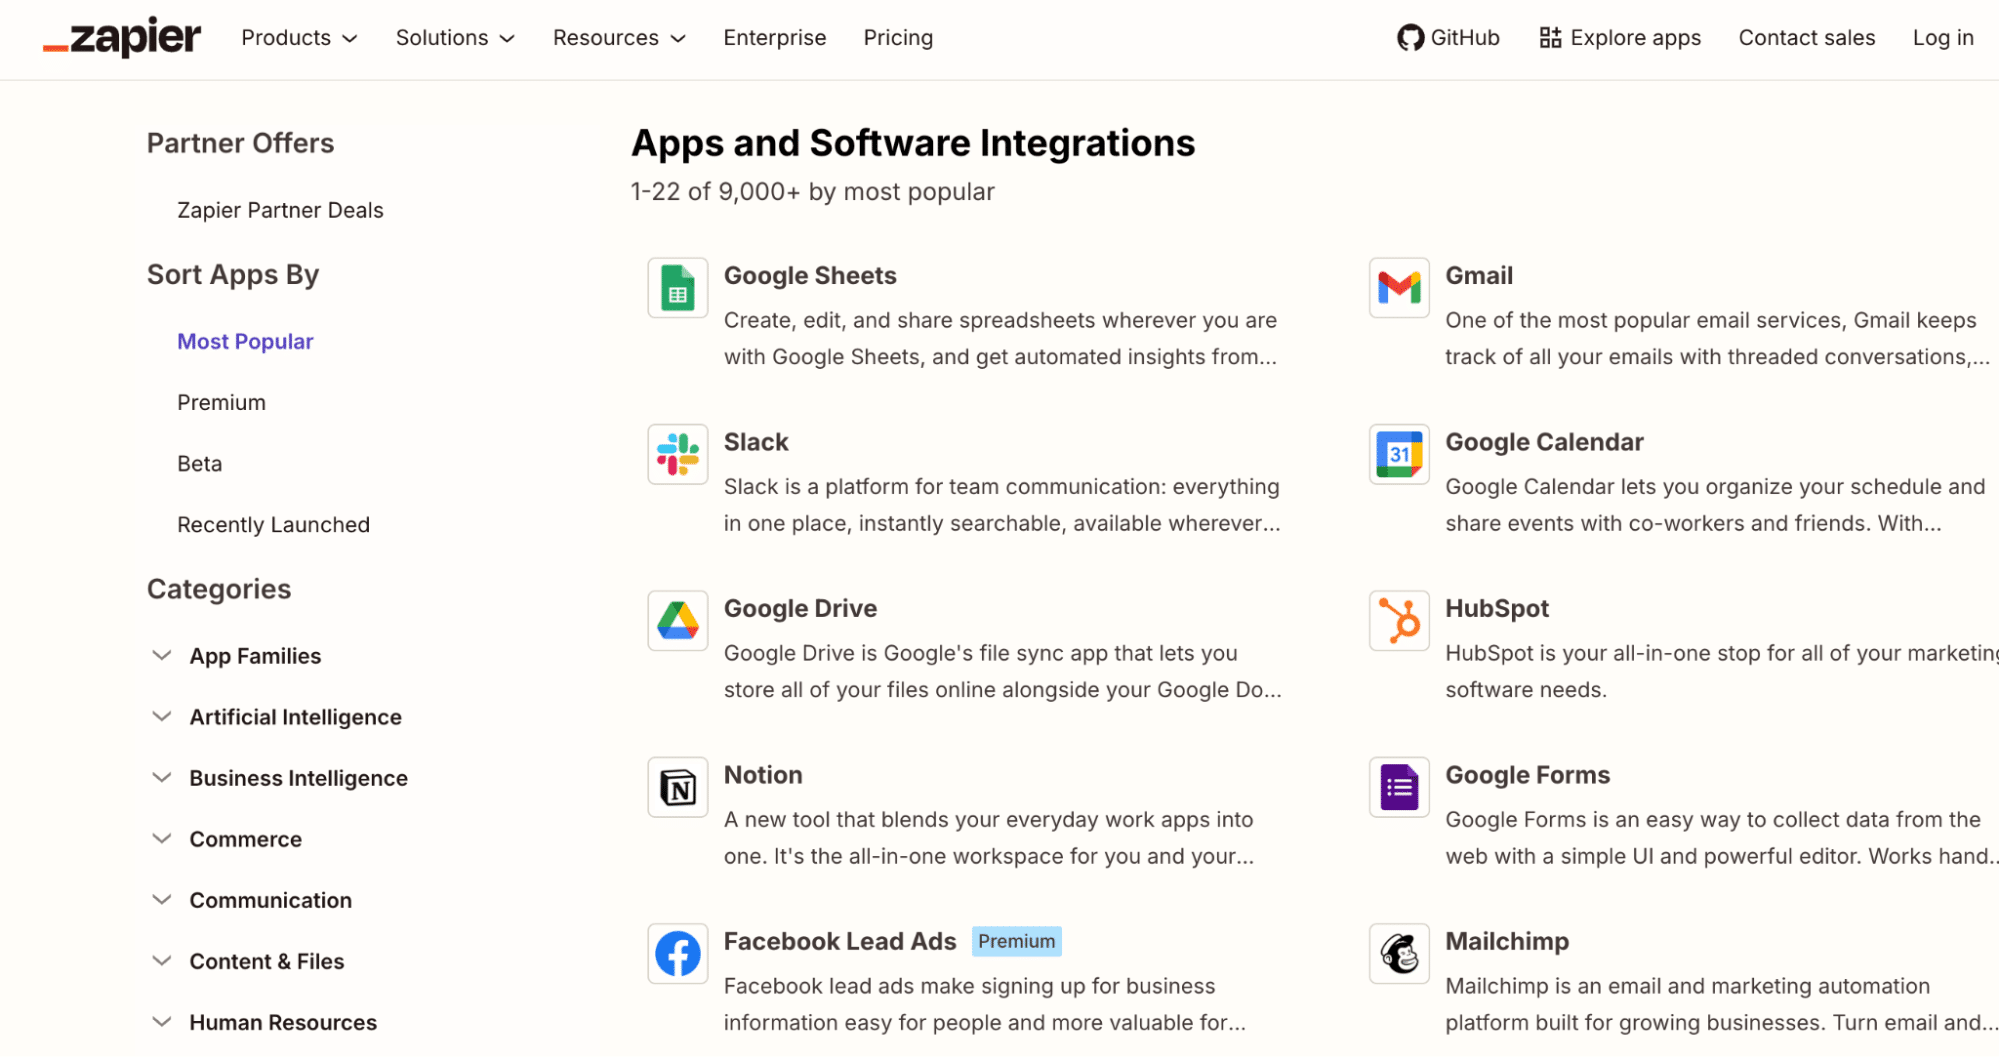This screenshot has height=1058, width=1999.
Task: Open the Google Forms title link
Action: (1527, 775)
